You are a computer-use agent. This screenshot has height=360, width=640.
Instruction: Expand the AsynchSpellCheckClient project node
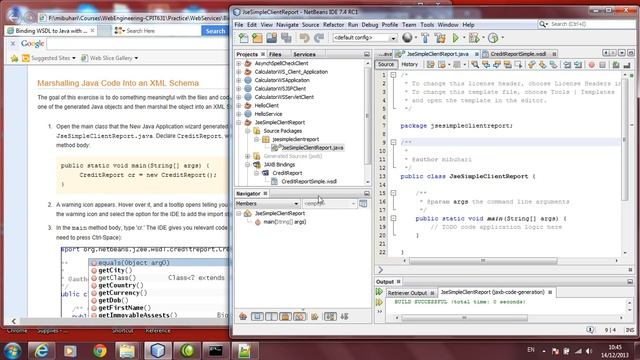click(x=239, y=64)
